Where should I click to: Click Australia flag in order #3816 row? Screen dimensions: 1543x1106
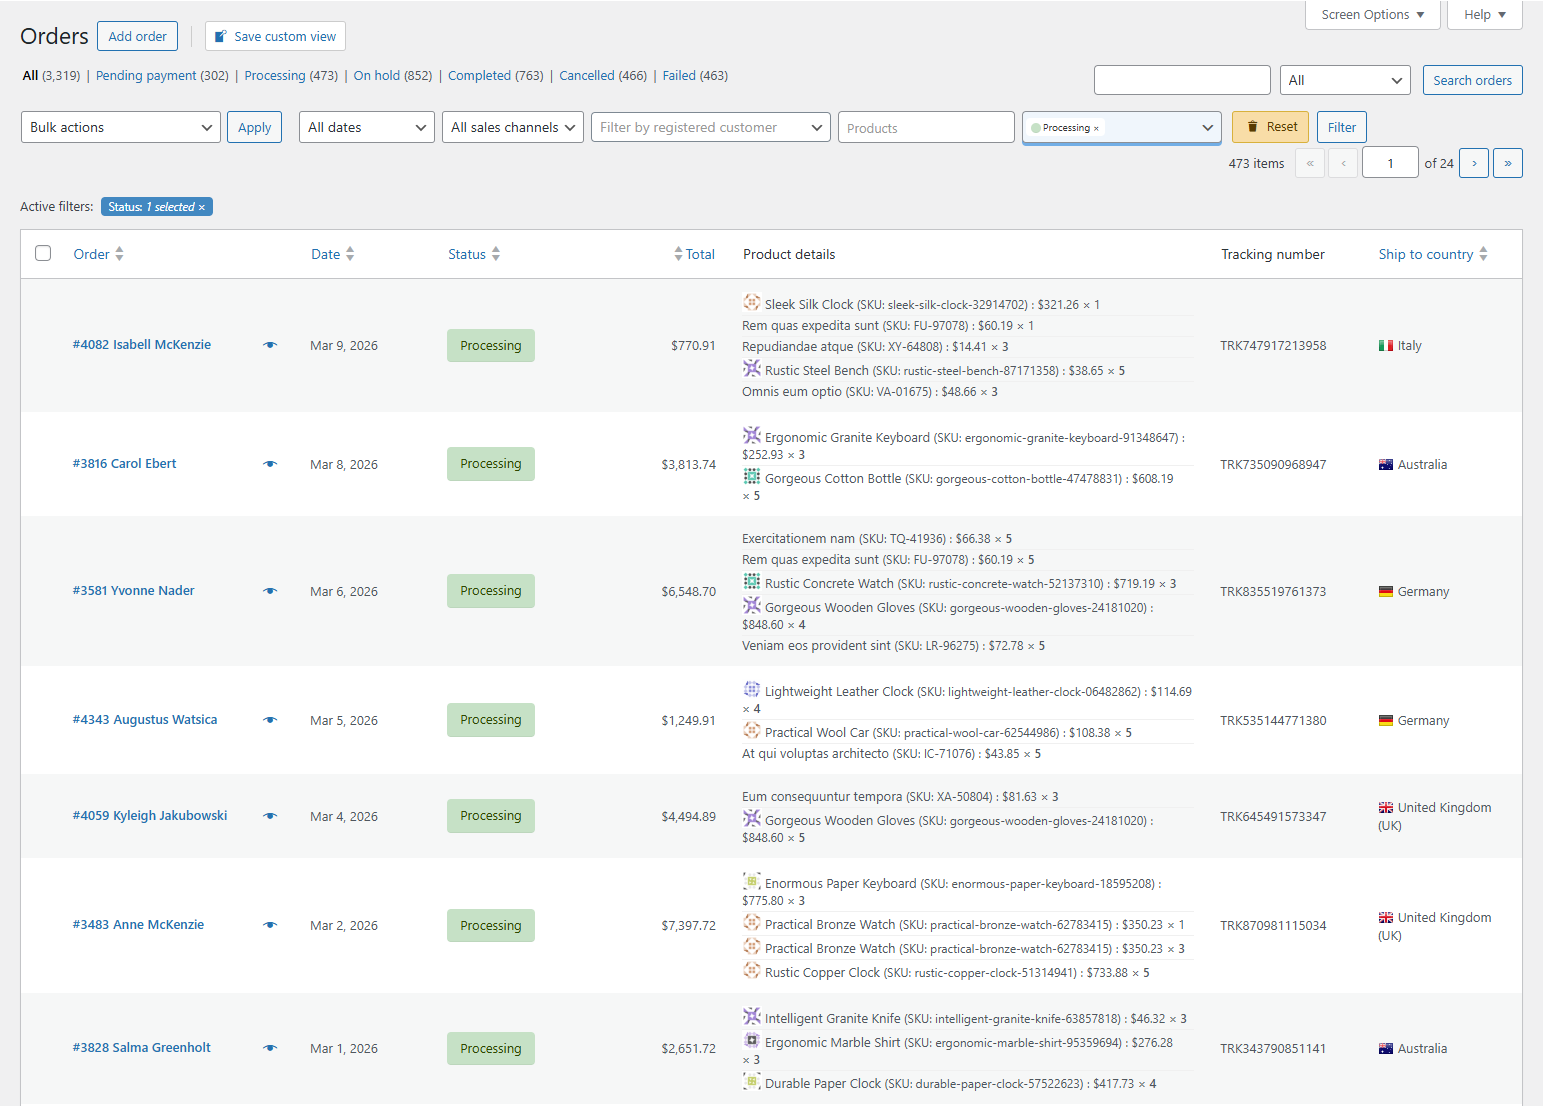point(1386,465)
